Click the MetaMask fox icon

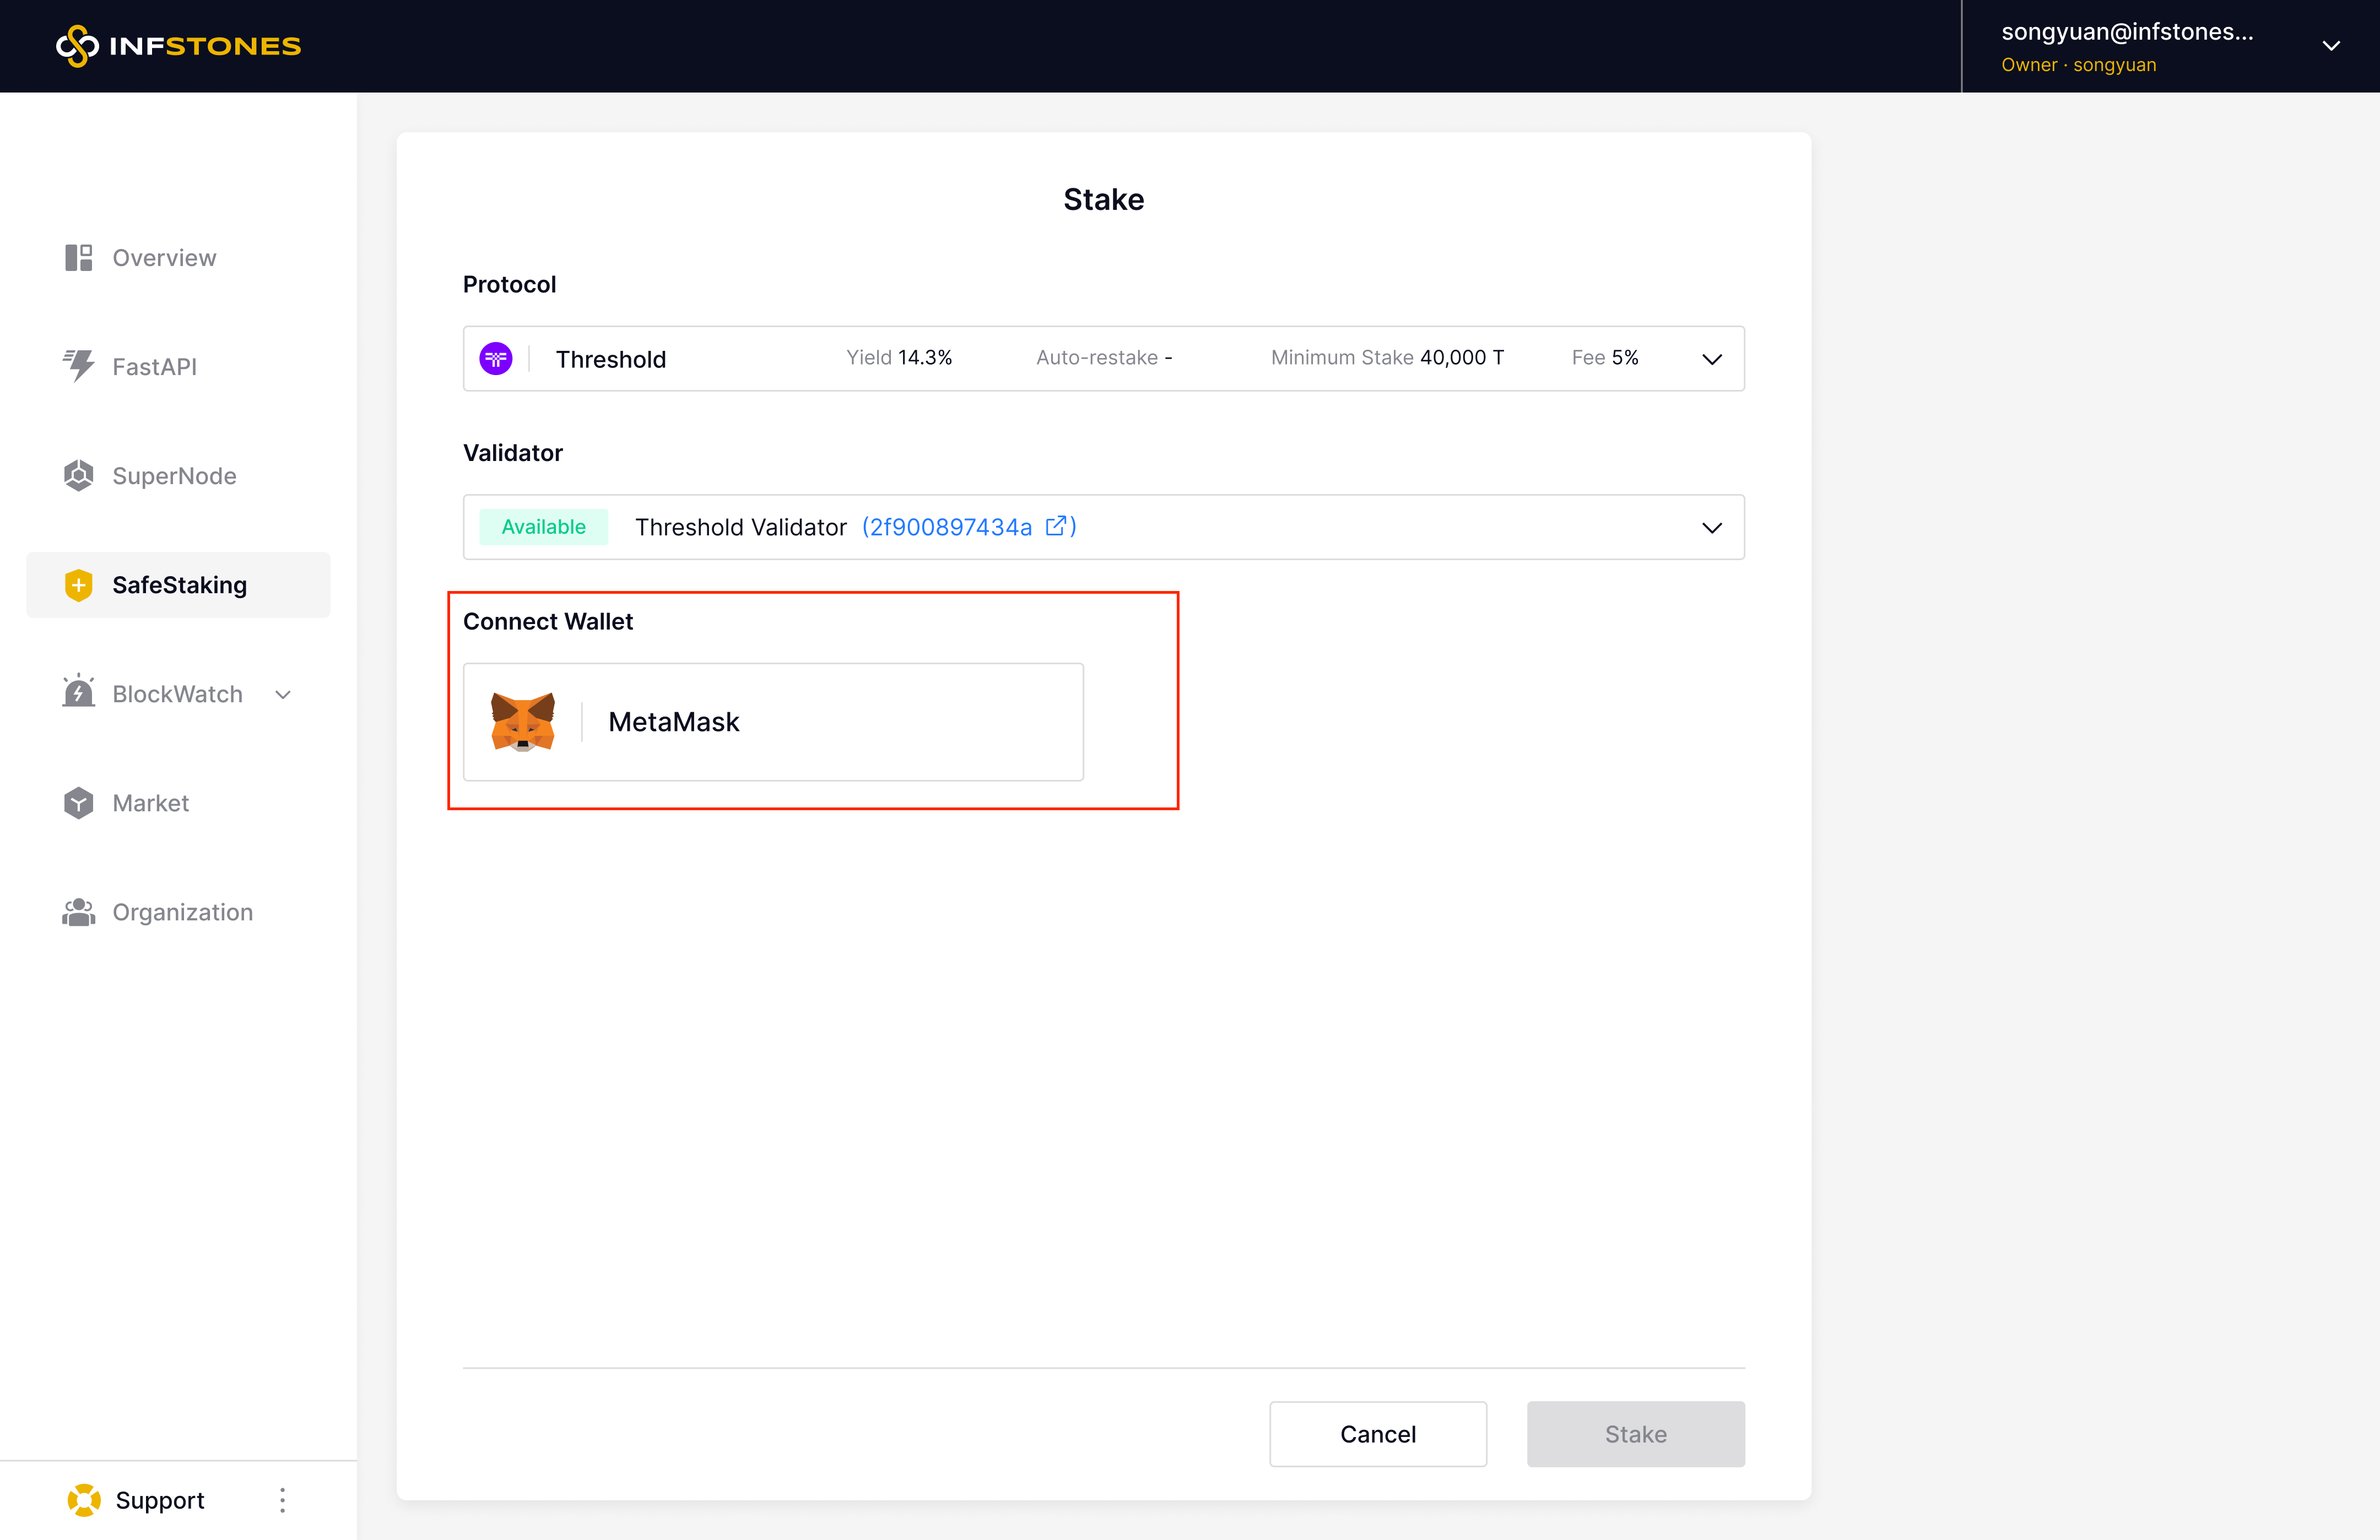(x=523, y=722)
